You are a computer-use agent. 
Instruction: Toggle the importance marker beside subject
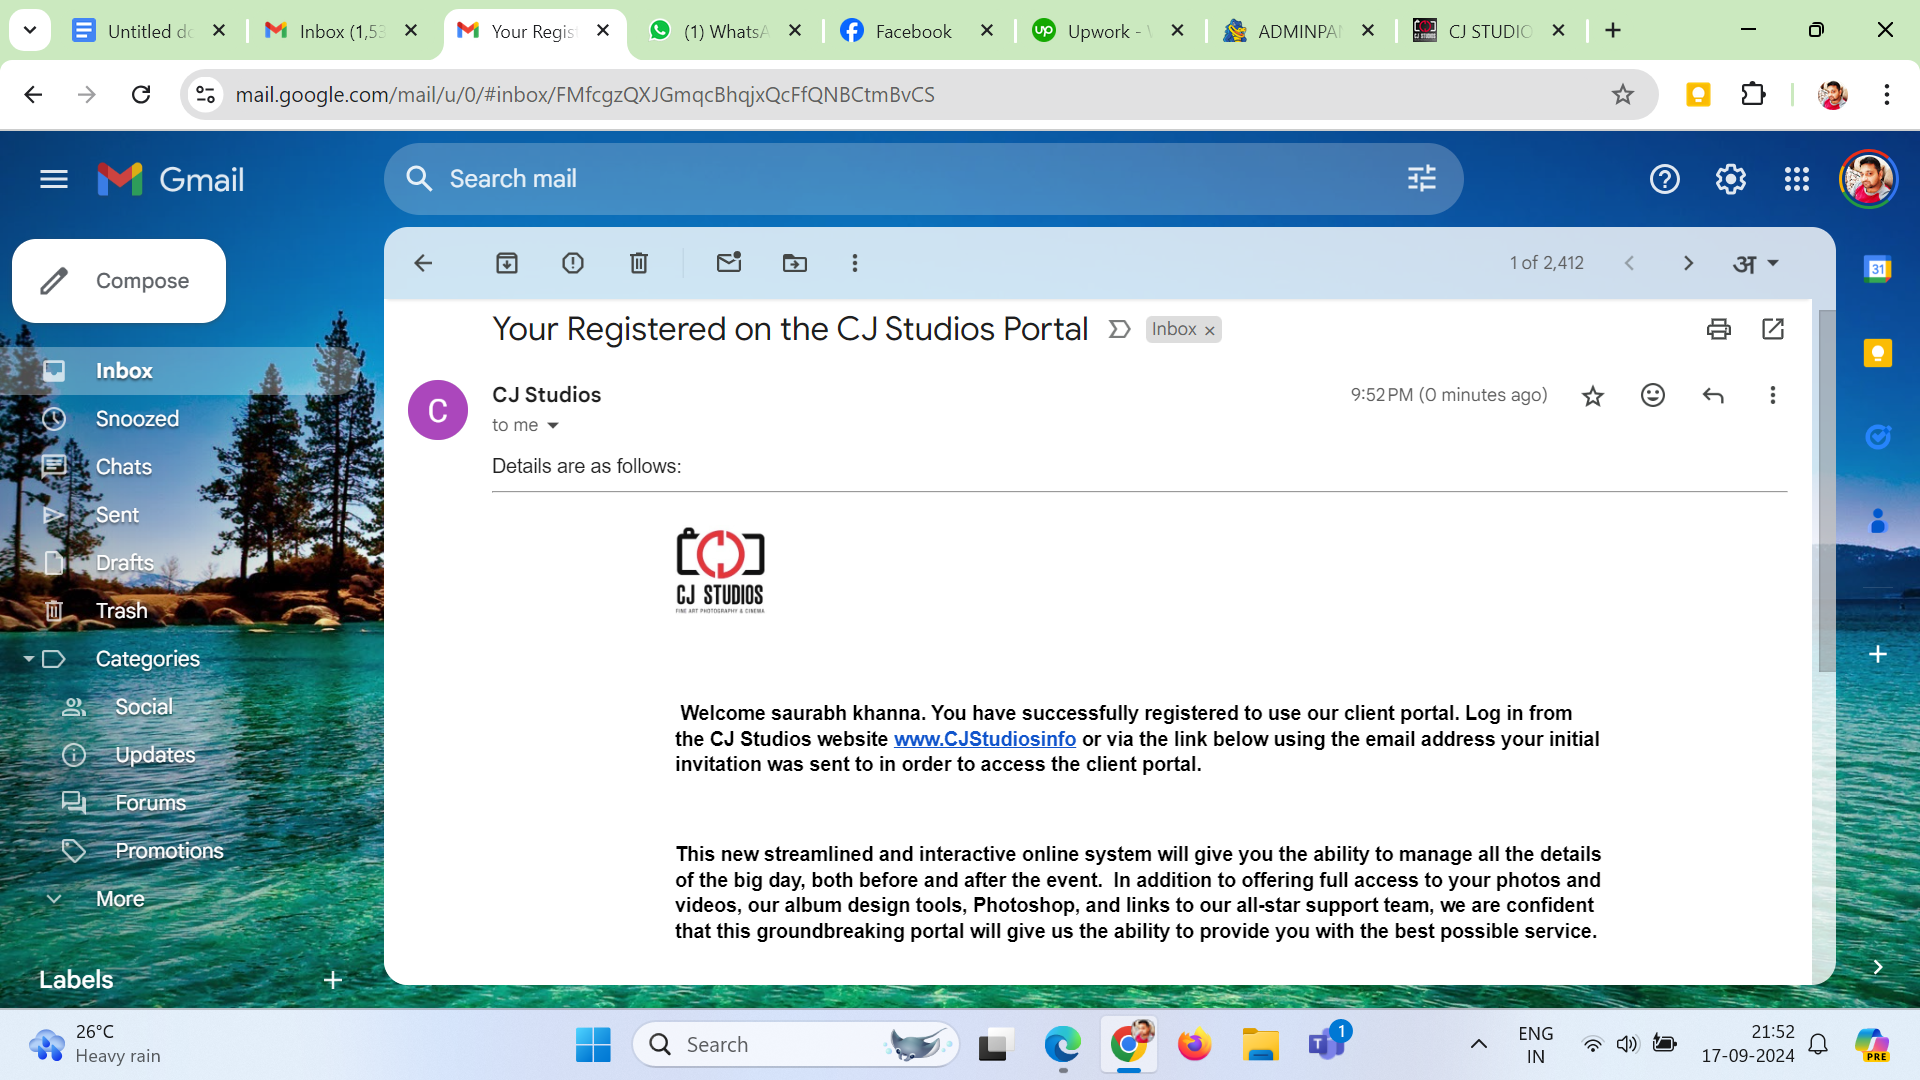(1119, 329)
